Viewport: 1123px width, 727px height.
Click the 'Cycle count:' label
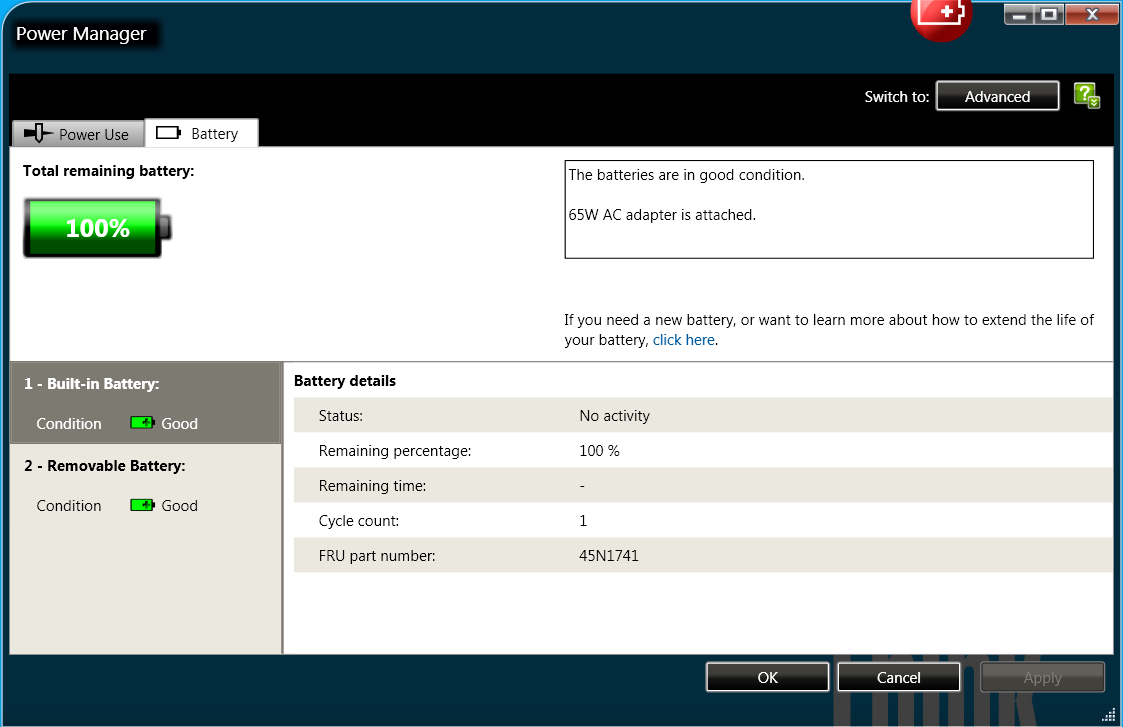359,521
